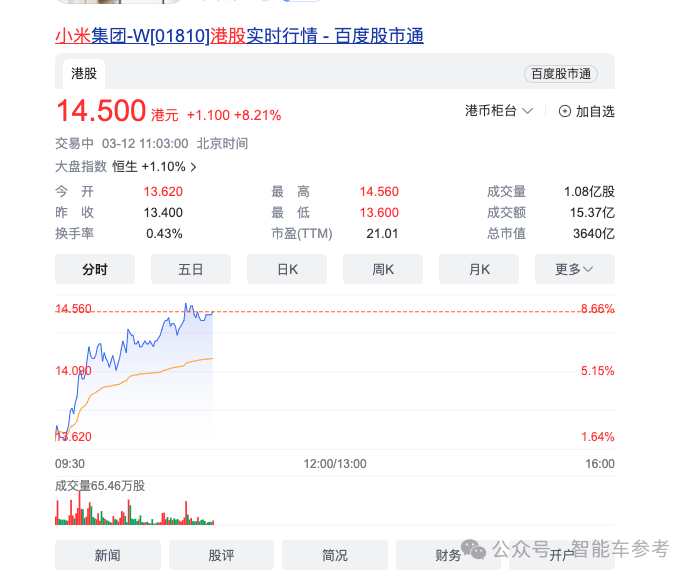Click the 最高 value 14.560 in stats
Image resolution: width=692 pixels, height=577 pixels.
(379, 192)
